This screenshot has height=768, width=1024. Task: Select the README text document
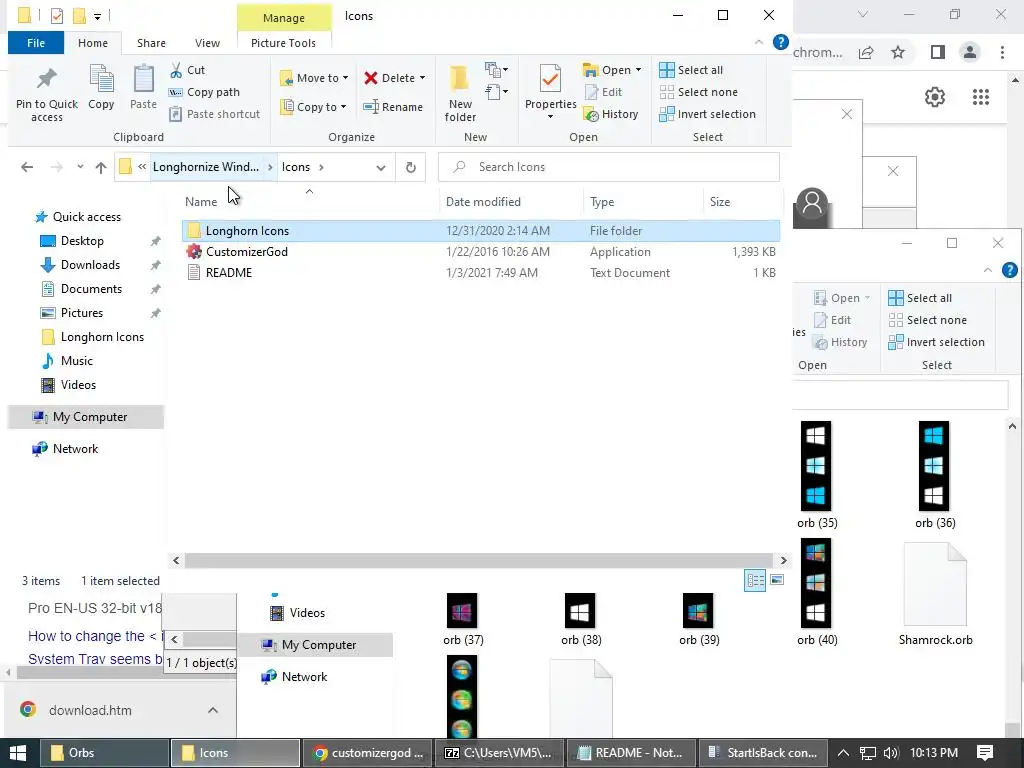(x=481, y=272)
